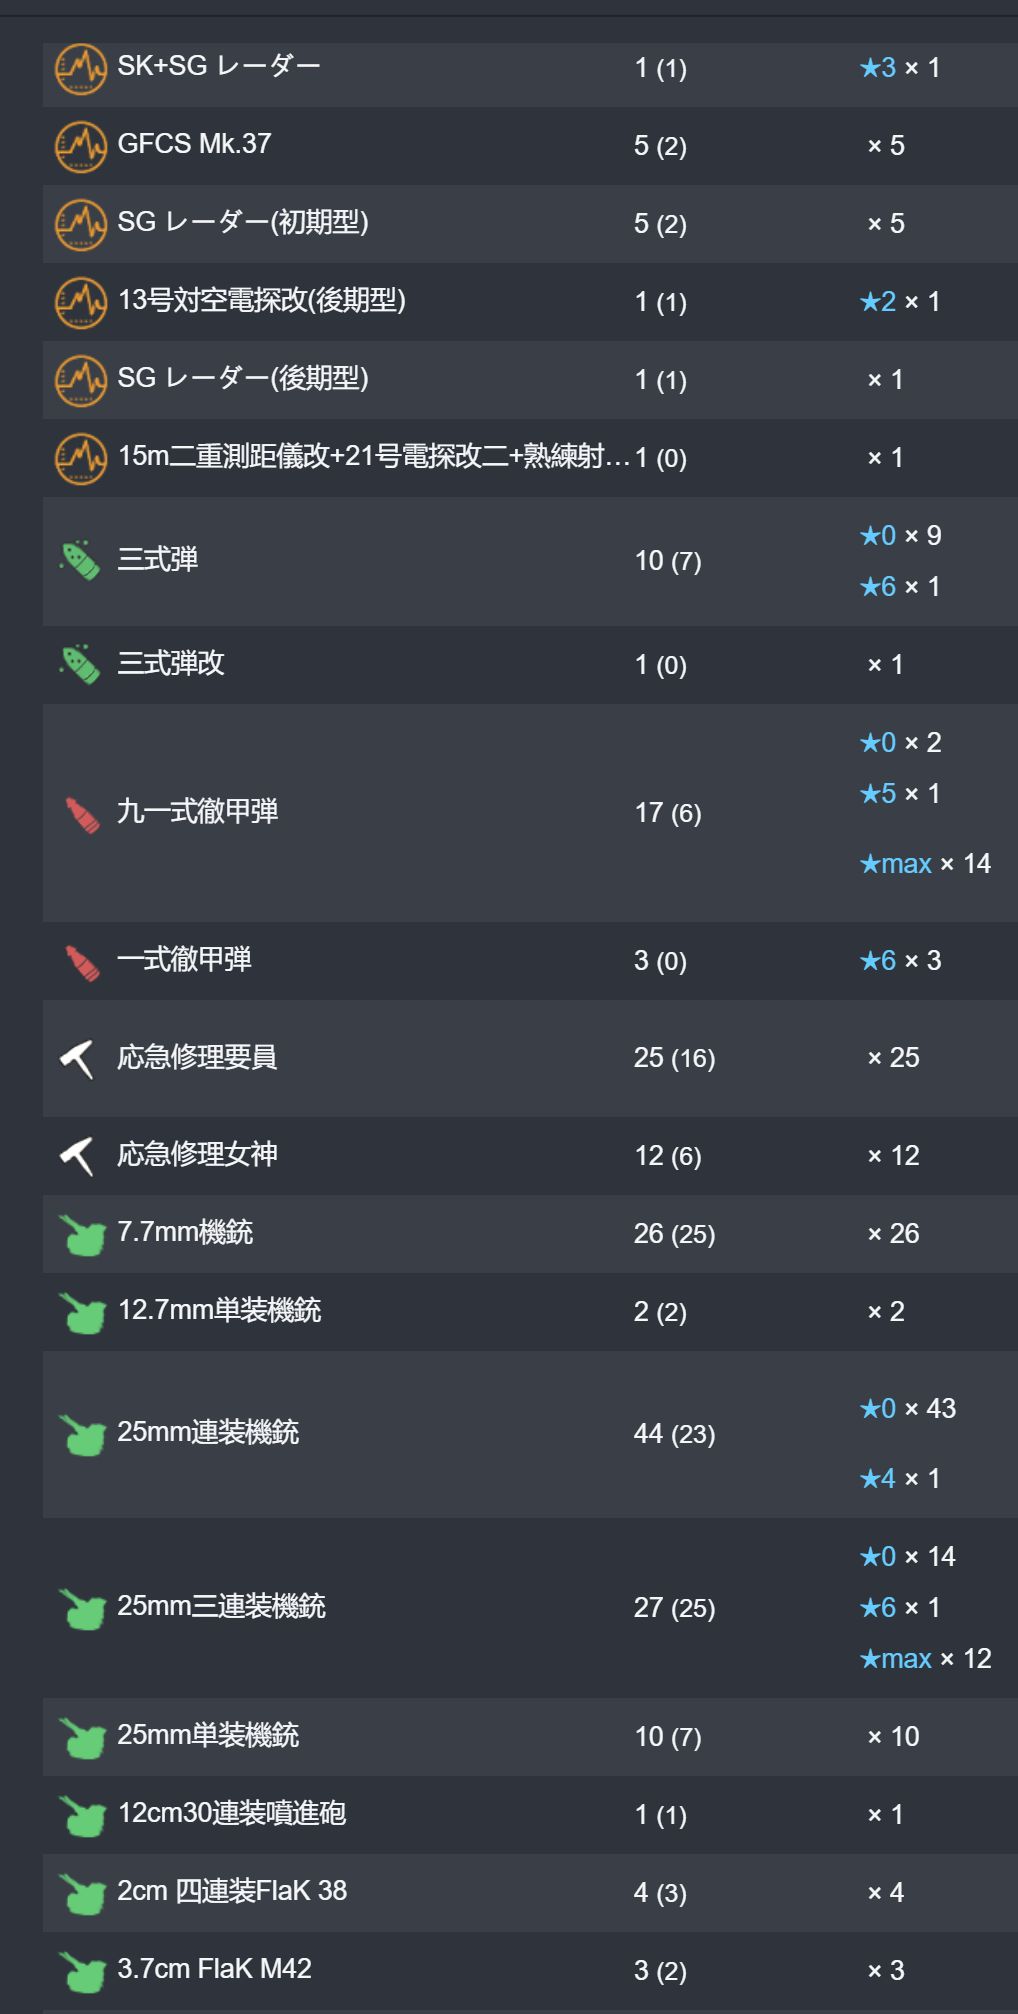Click the ★max × 14 entry for 九一式徹甲弾

pyautogui.click(x=925, y=863)
